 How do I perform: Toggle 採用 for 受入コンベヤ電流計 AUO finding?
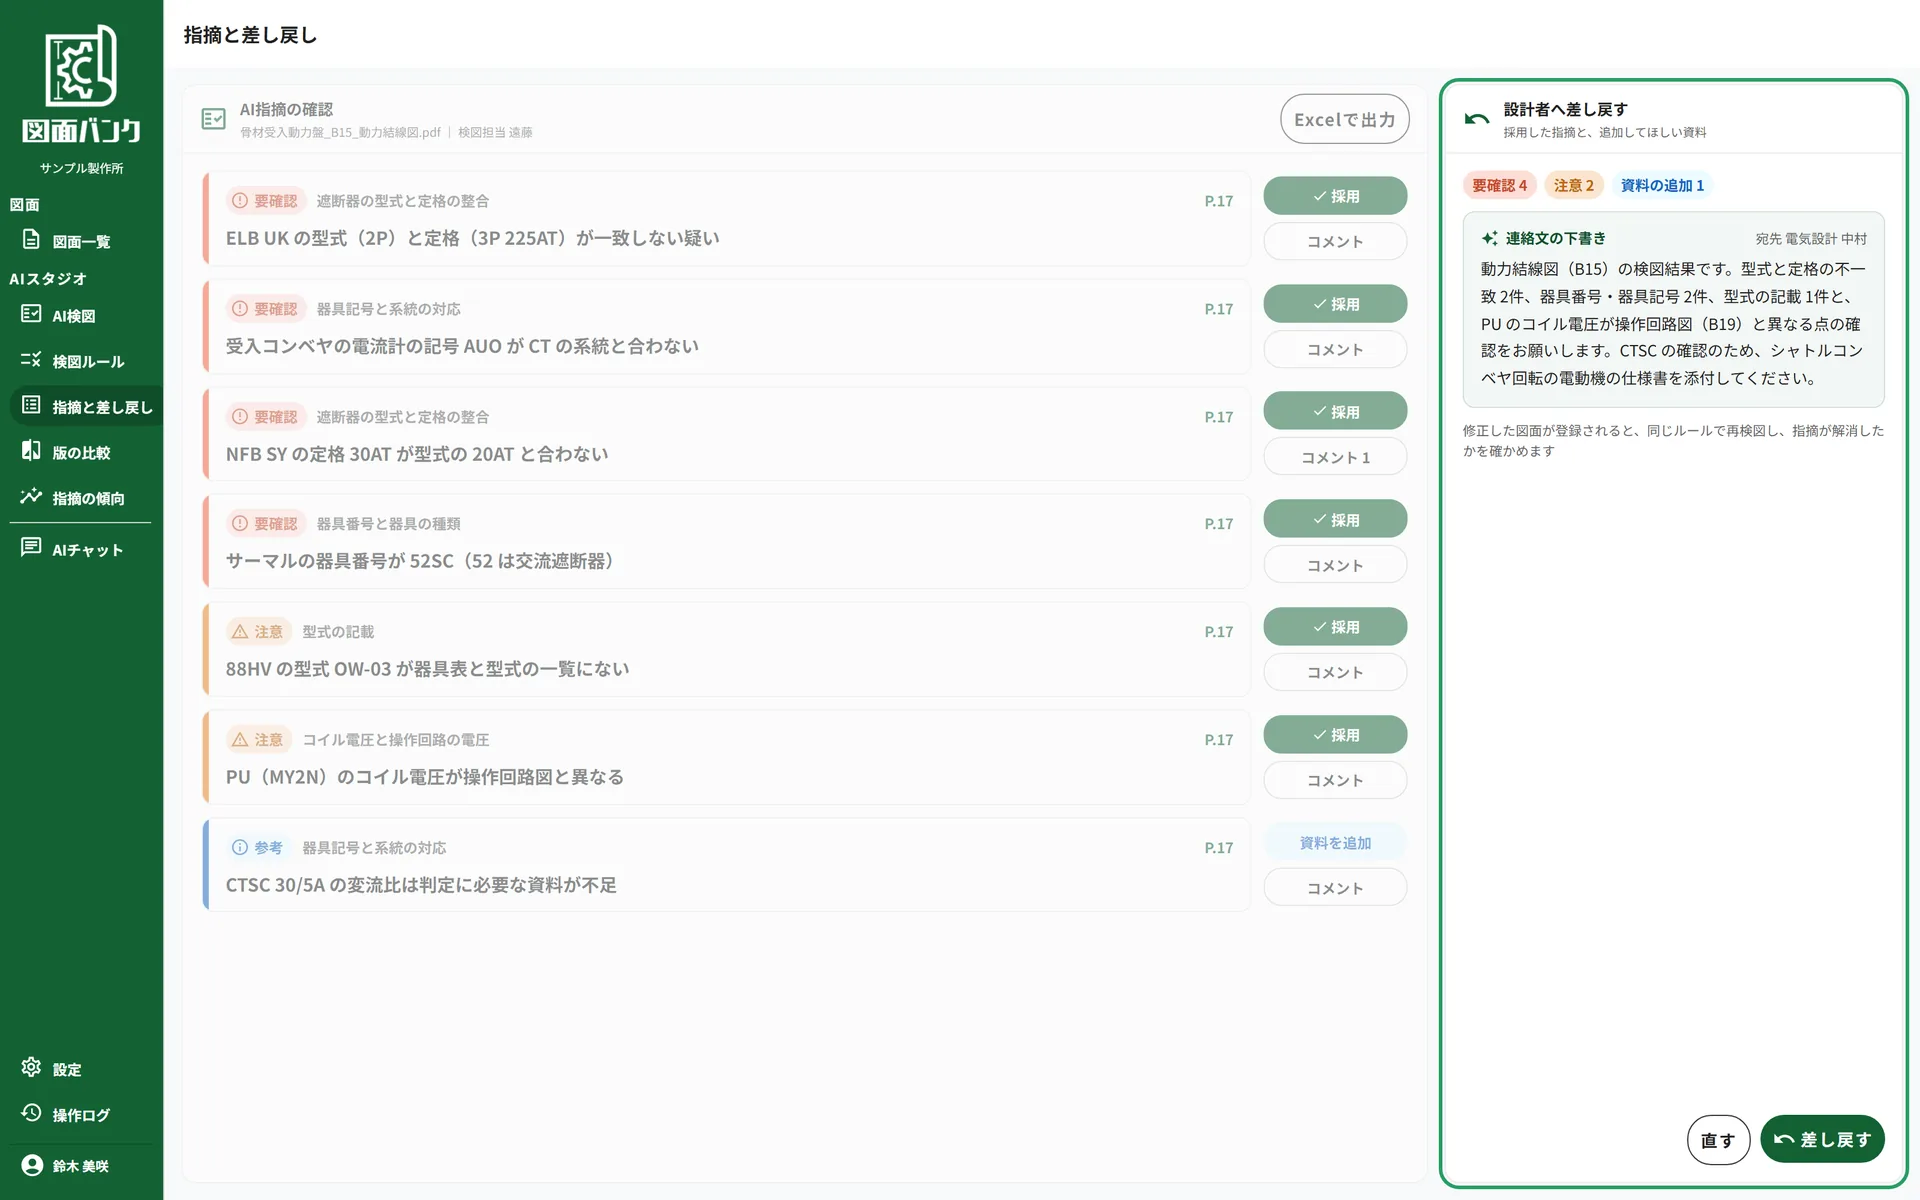coord(1335,304)
